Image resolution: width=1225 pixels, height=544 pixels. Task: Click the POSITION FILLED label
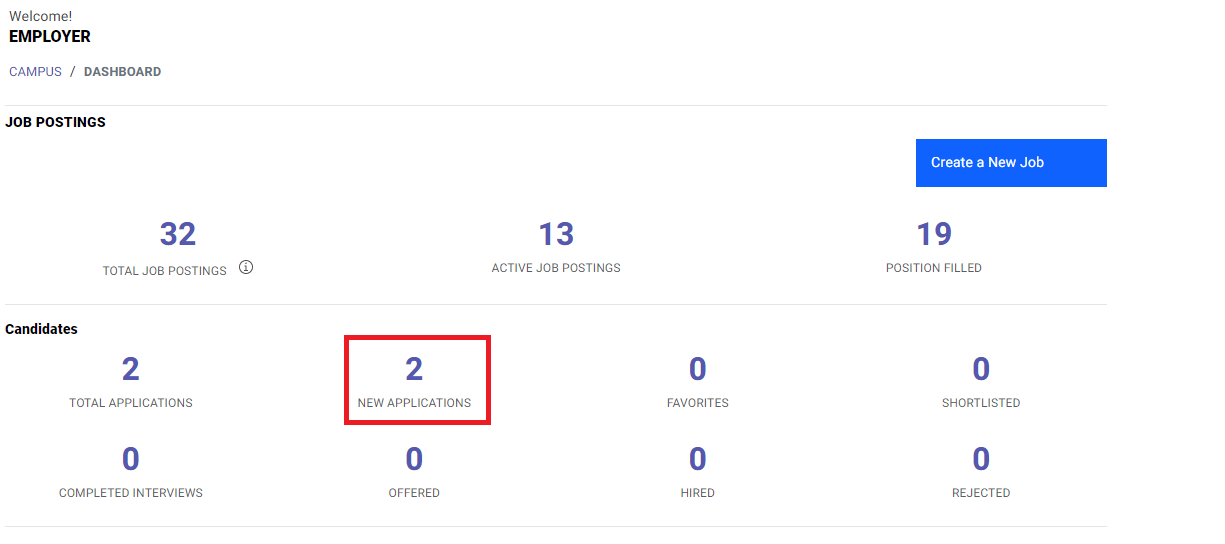click(934, 268)
